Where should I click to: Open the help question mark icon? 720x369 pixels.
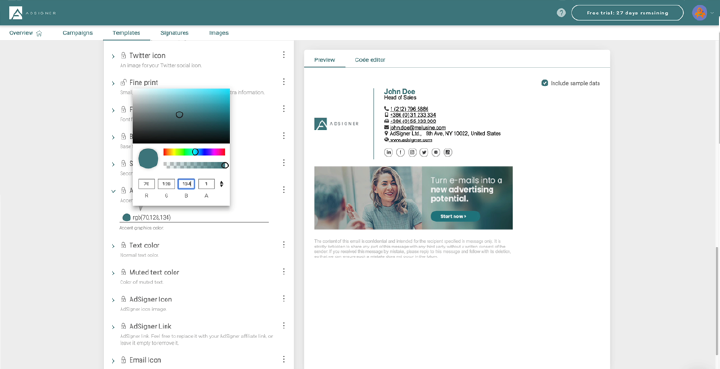click(561, 13)
